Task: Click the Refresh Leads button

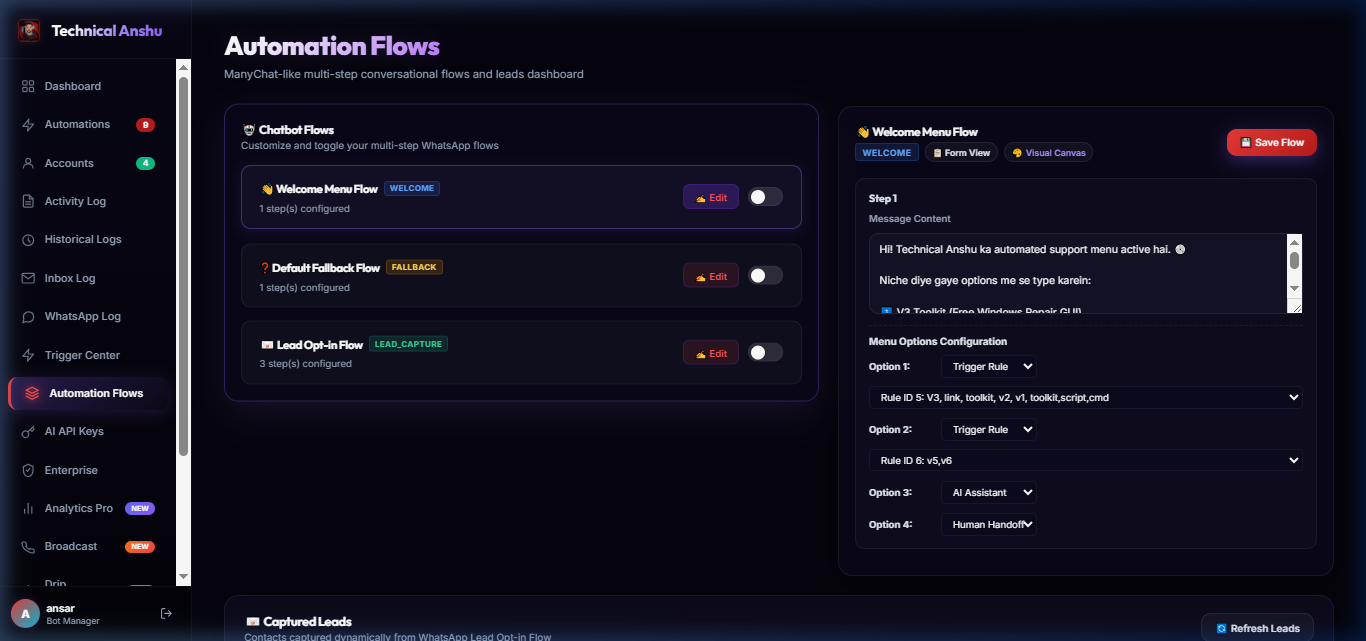Action: click(x=1257, y=628)
